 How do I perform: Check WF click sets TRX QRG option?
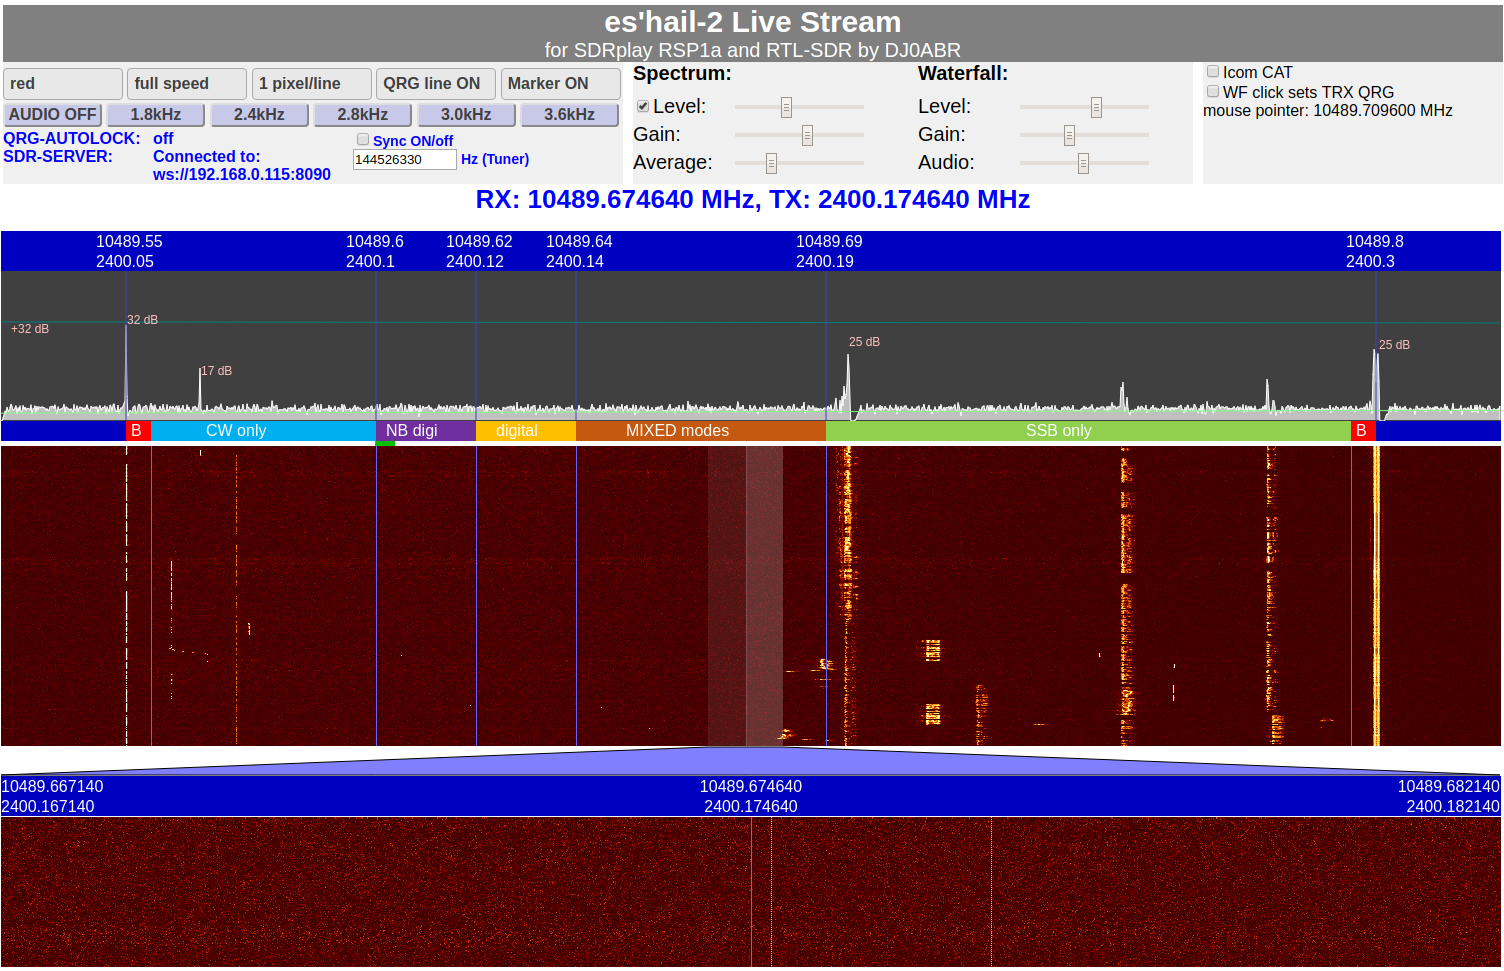click(1213, 91)
